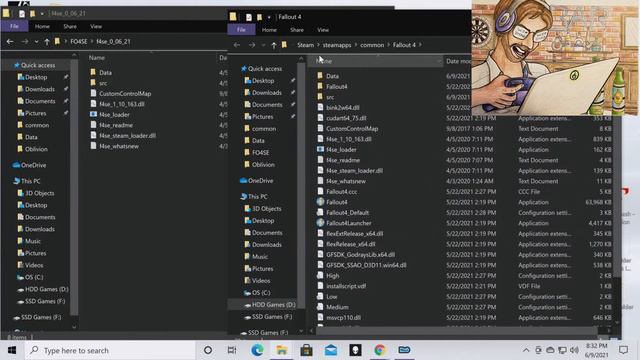640x360 pixels.
Task: Open Home tab in Fallout 4 window
Action: pos(269,30)
